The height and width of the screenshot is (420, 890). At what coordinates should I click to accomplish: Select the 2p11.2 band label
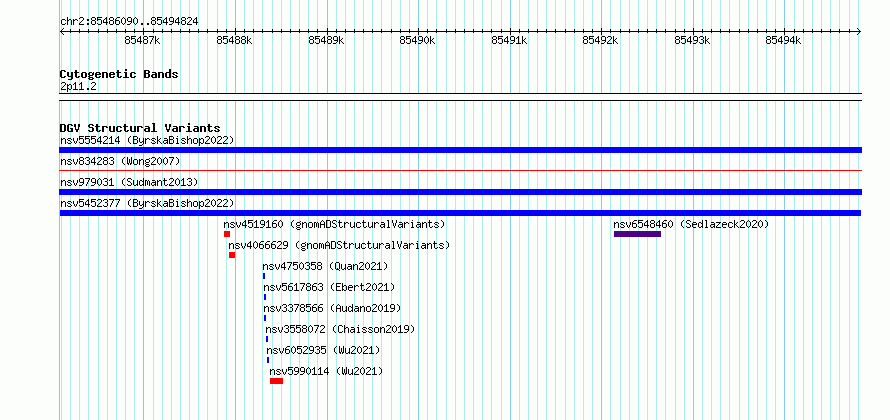(x=78, y=87)
